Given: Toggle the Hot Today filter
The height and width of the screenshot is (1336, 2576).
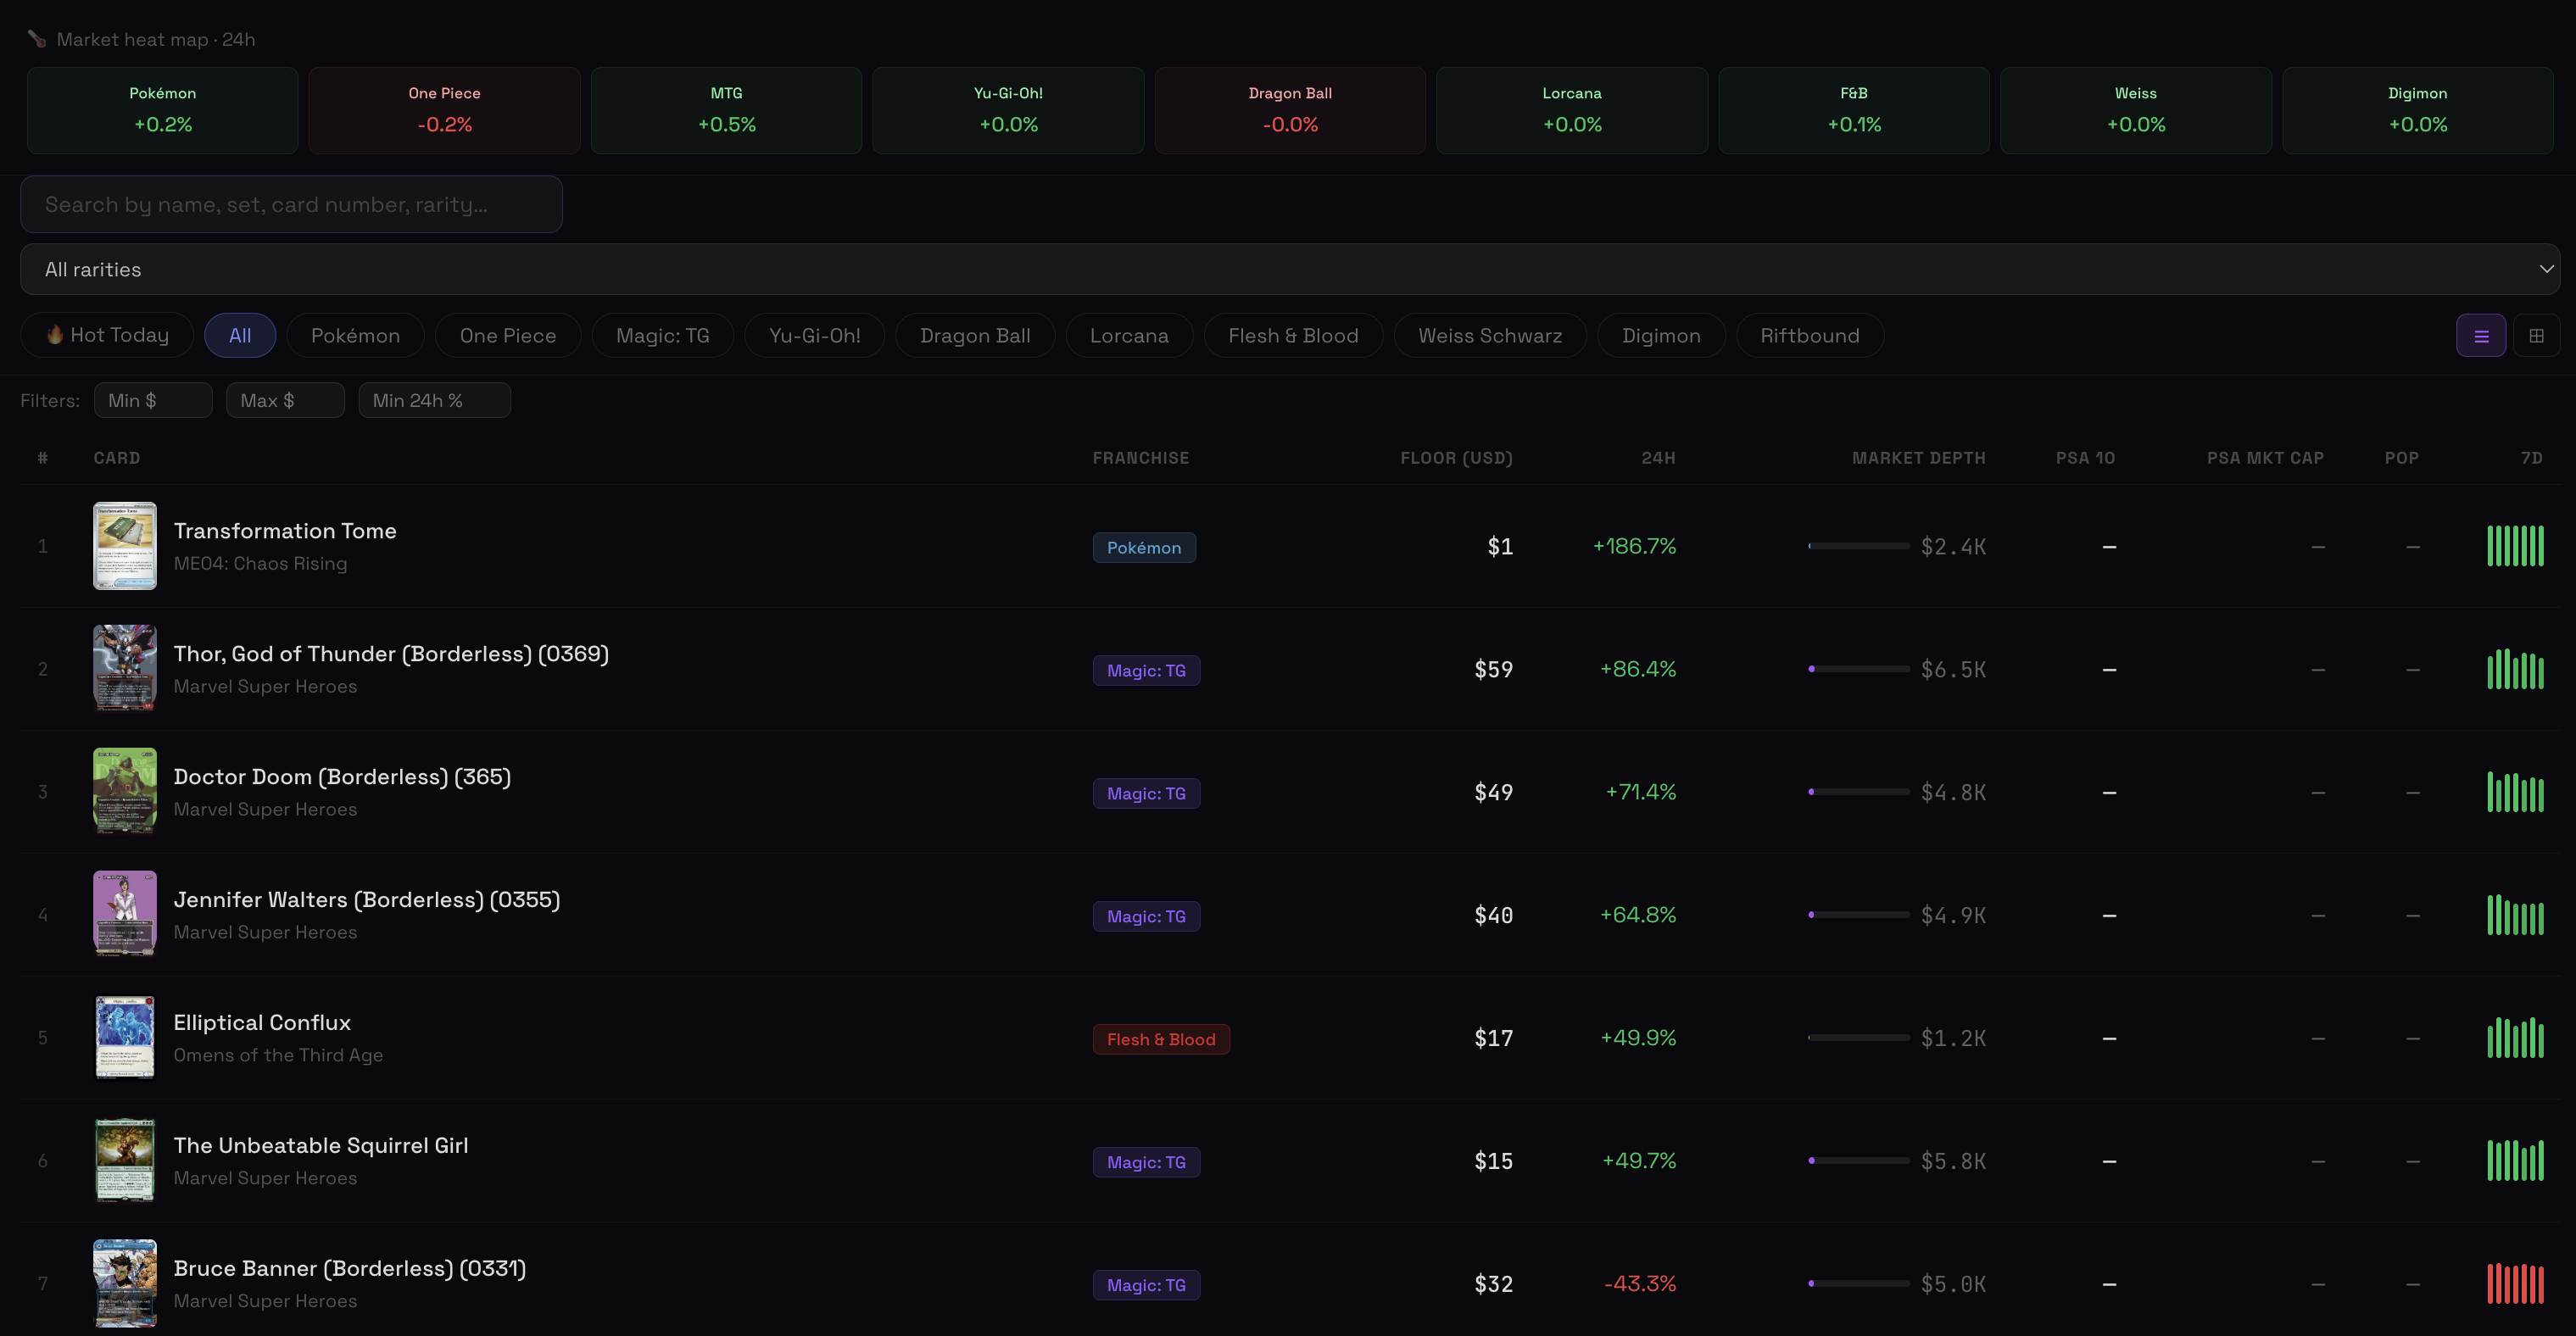Looking at the screenshot, I should (108, 336).
